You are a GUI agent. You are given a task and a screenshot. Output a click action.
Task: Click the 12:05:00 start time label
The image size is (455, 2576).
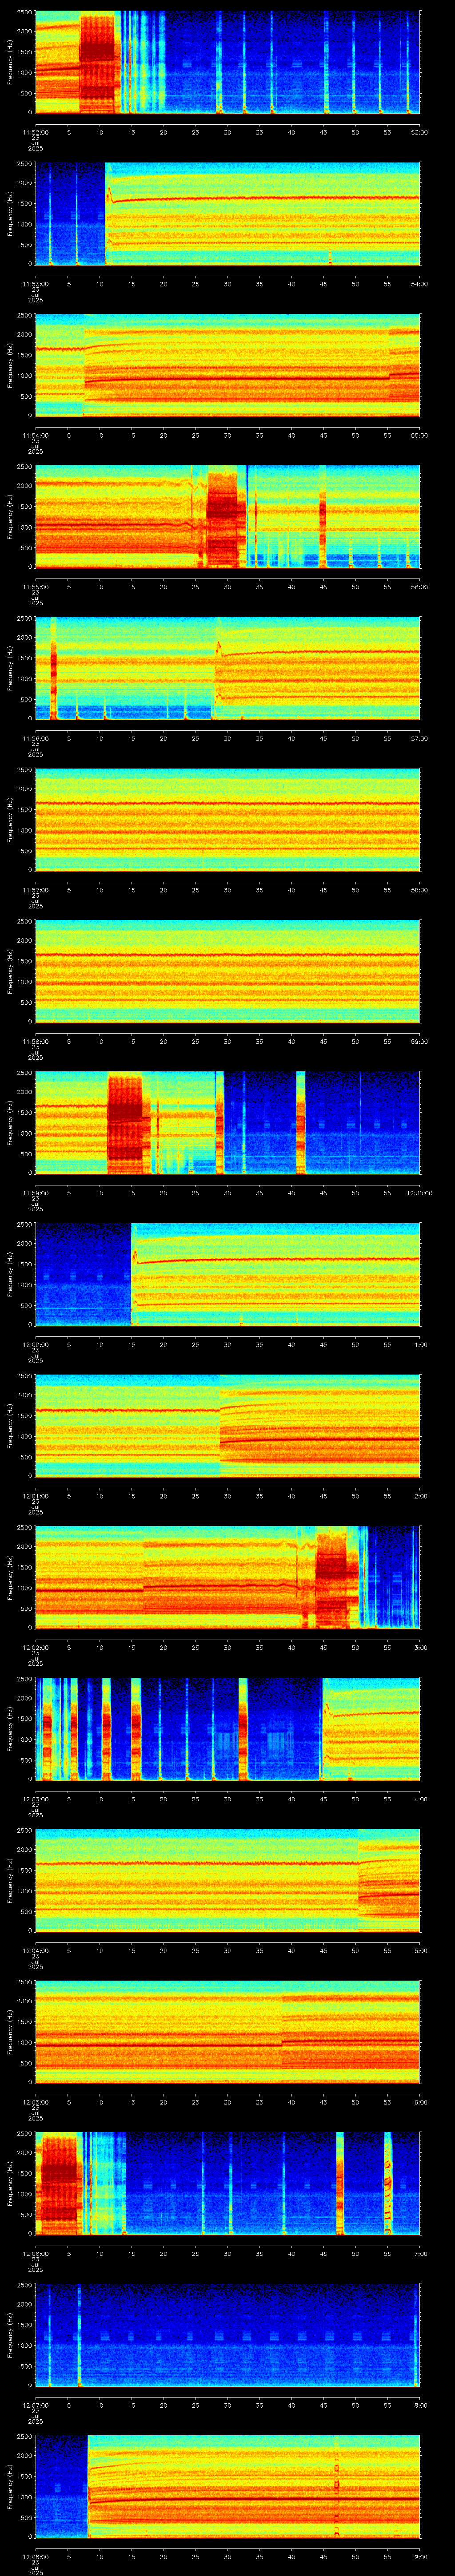click(x=35, y=2102)
